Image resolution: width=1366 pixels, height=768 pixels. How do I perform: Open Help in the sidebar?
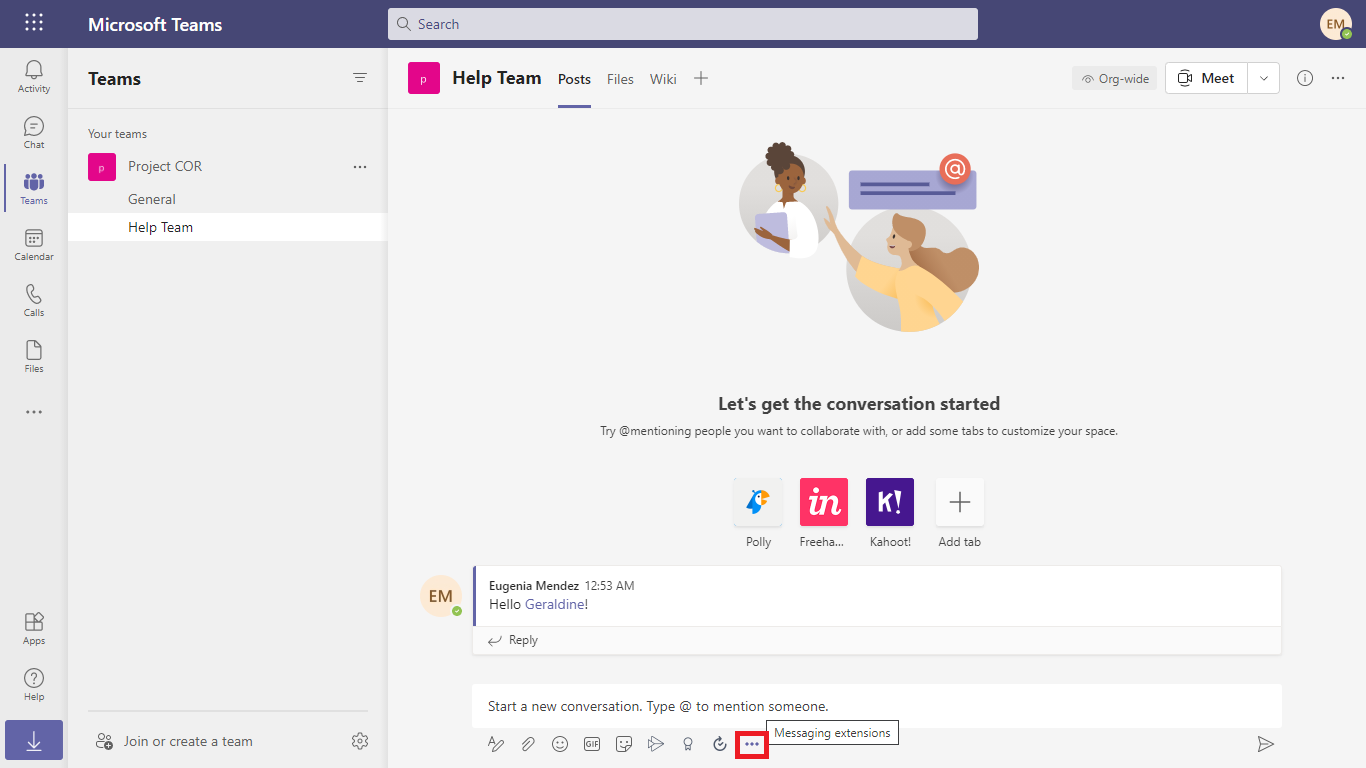[34, 684]
